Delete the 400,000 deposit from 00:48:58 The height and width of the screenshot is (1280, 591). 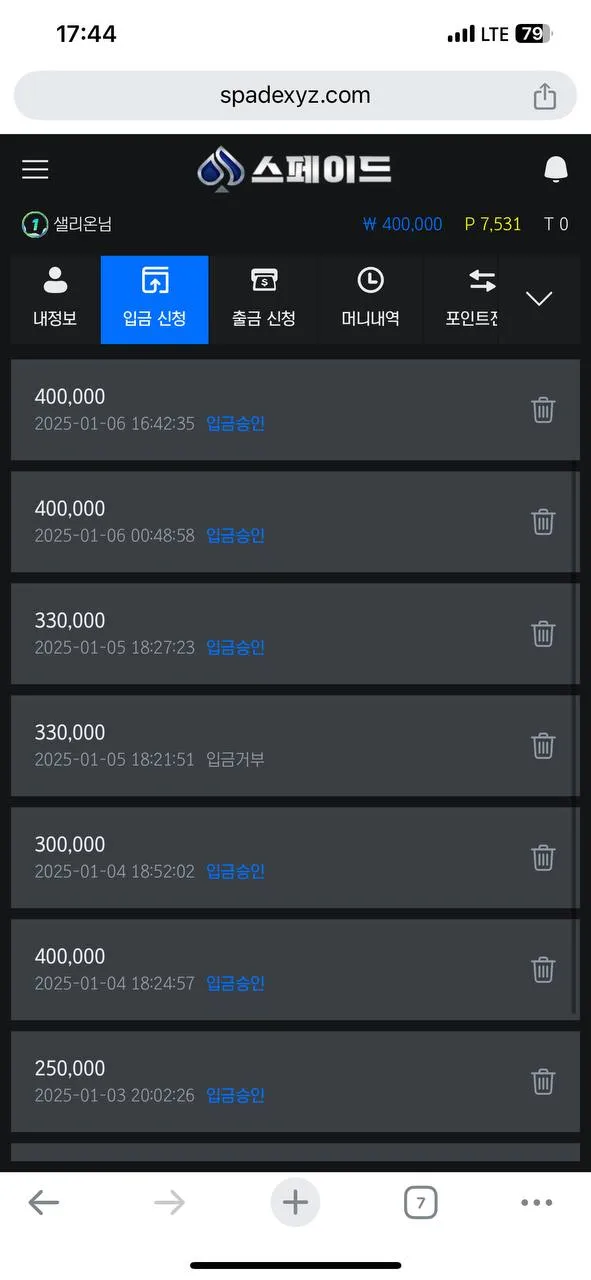pyautogui.click(x=543, y=521)
